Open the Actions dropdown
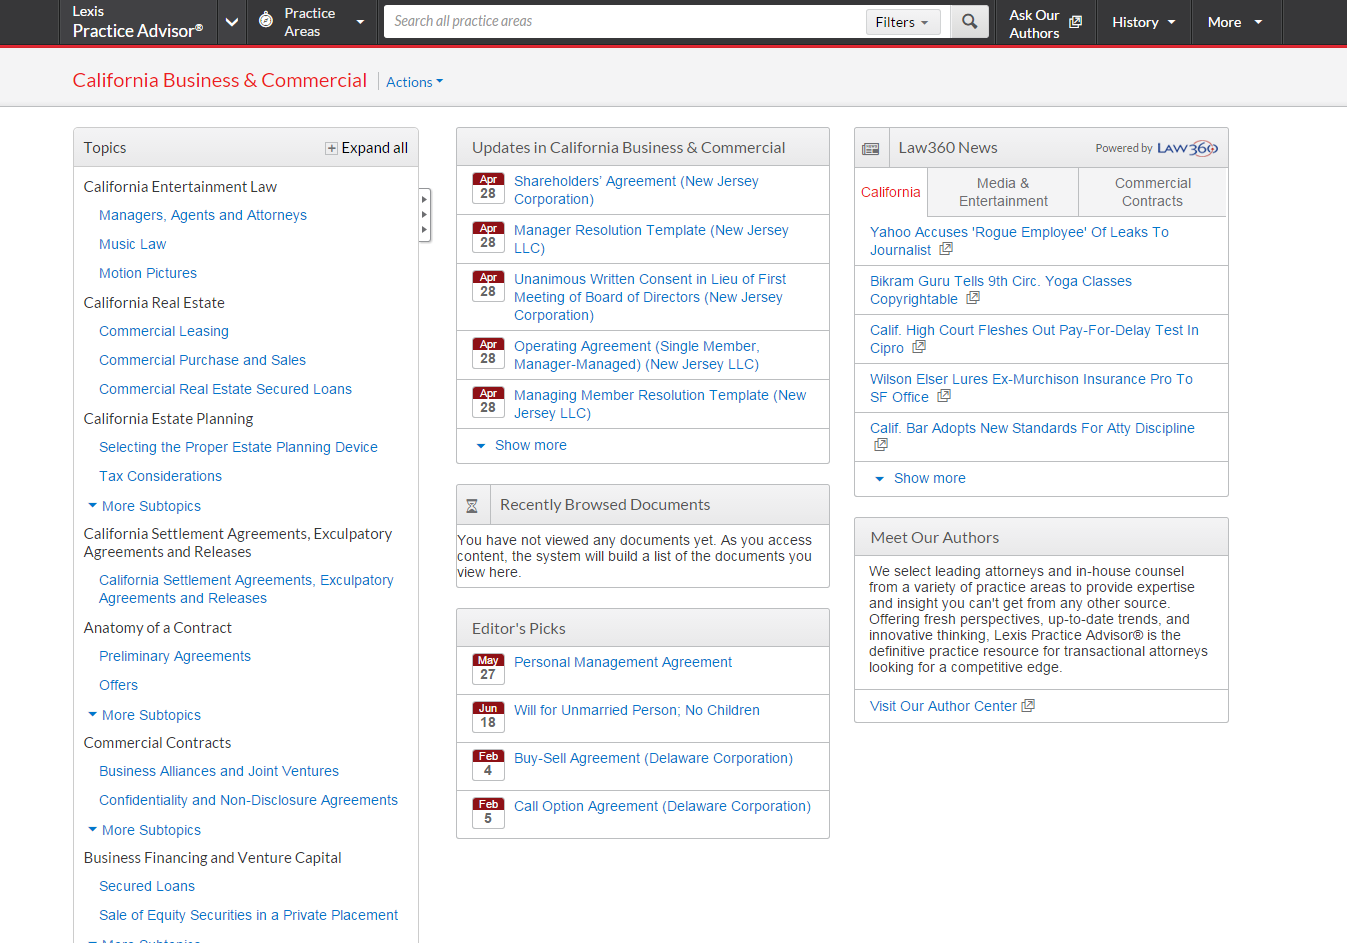This screenshot has height=943, width=1347. point(414,82)
